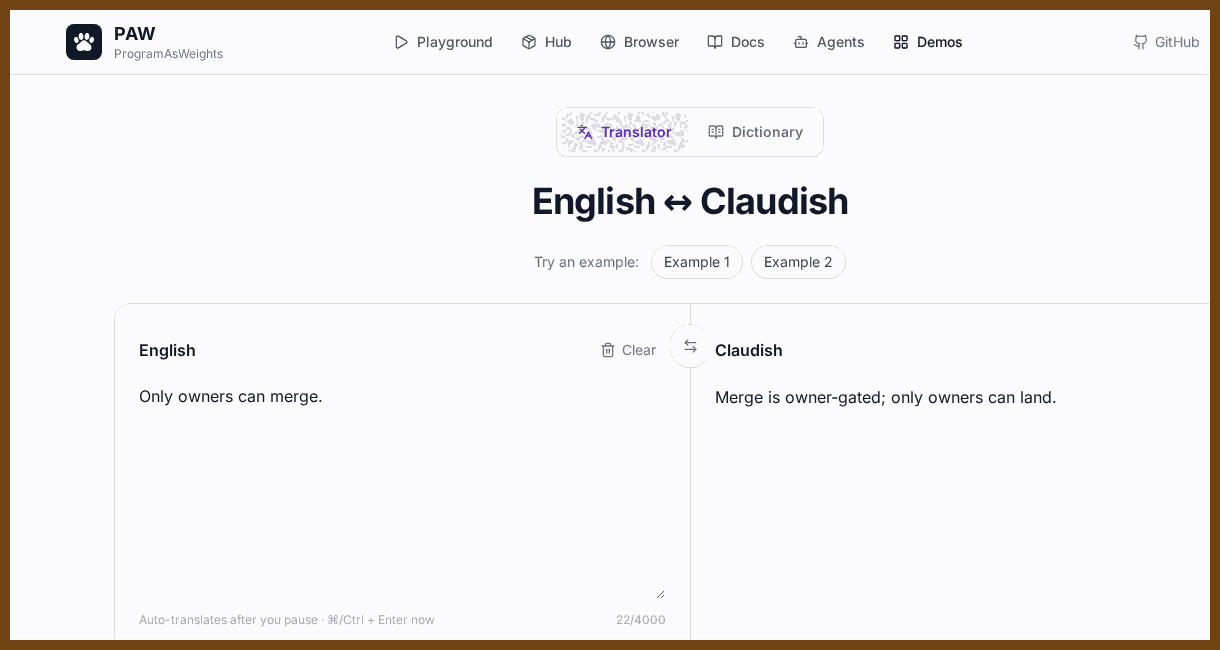This screenshot has width=1220, height=650.
Task: Click the PAW brand name text
Action: pos(135,33)
